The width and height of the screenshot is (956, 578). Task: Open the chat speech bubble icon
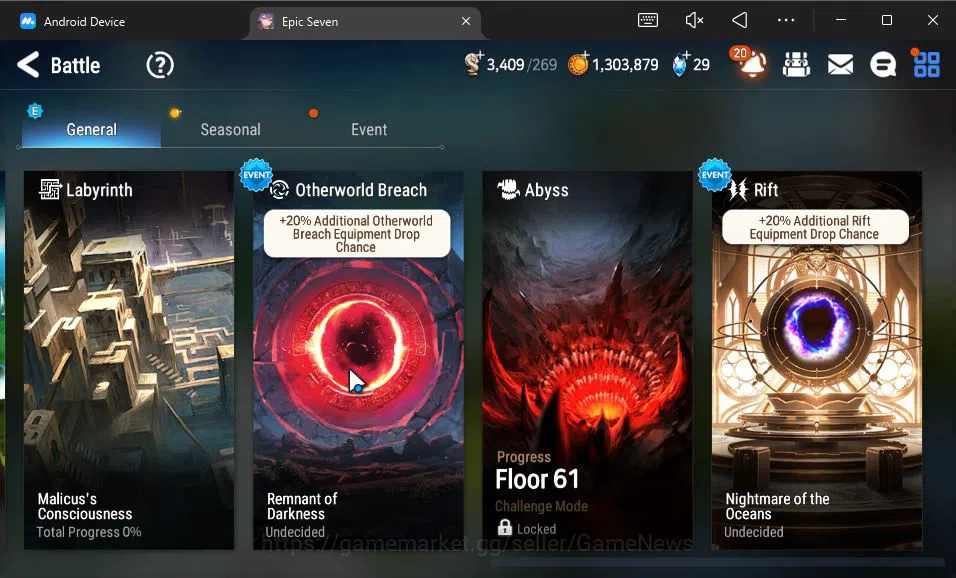883,64
